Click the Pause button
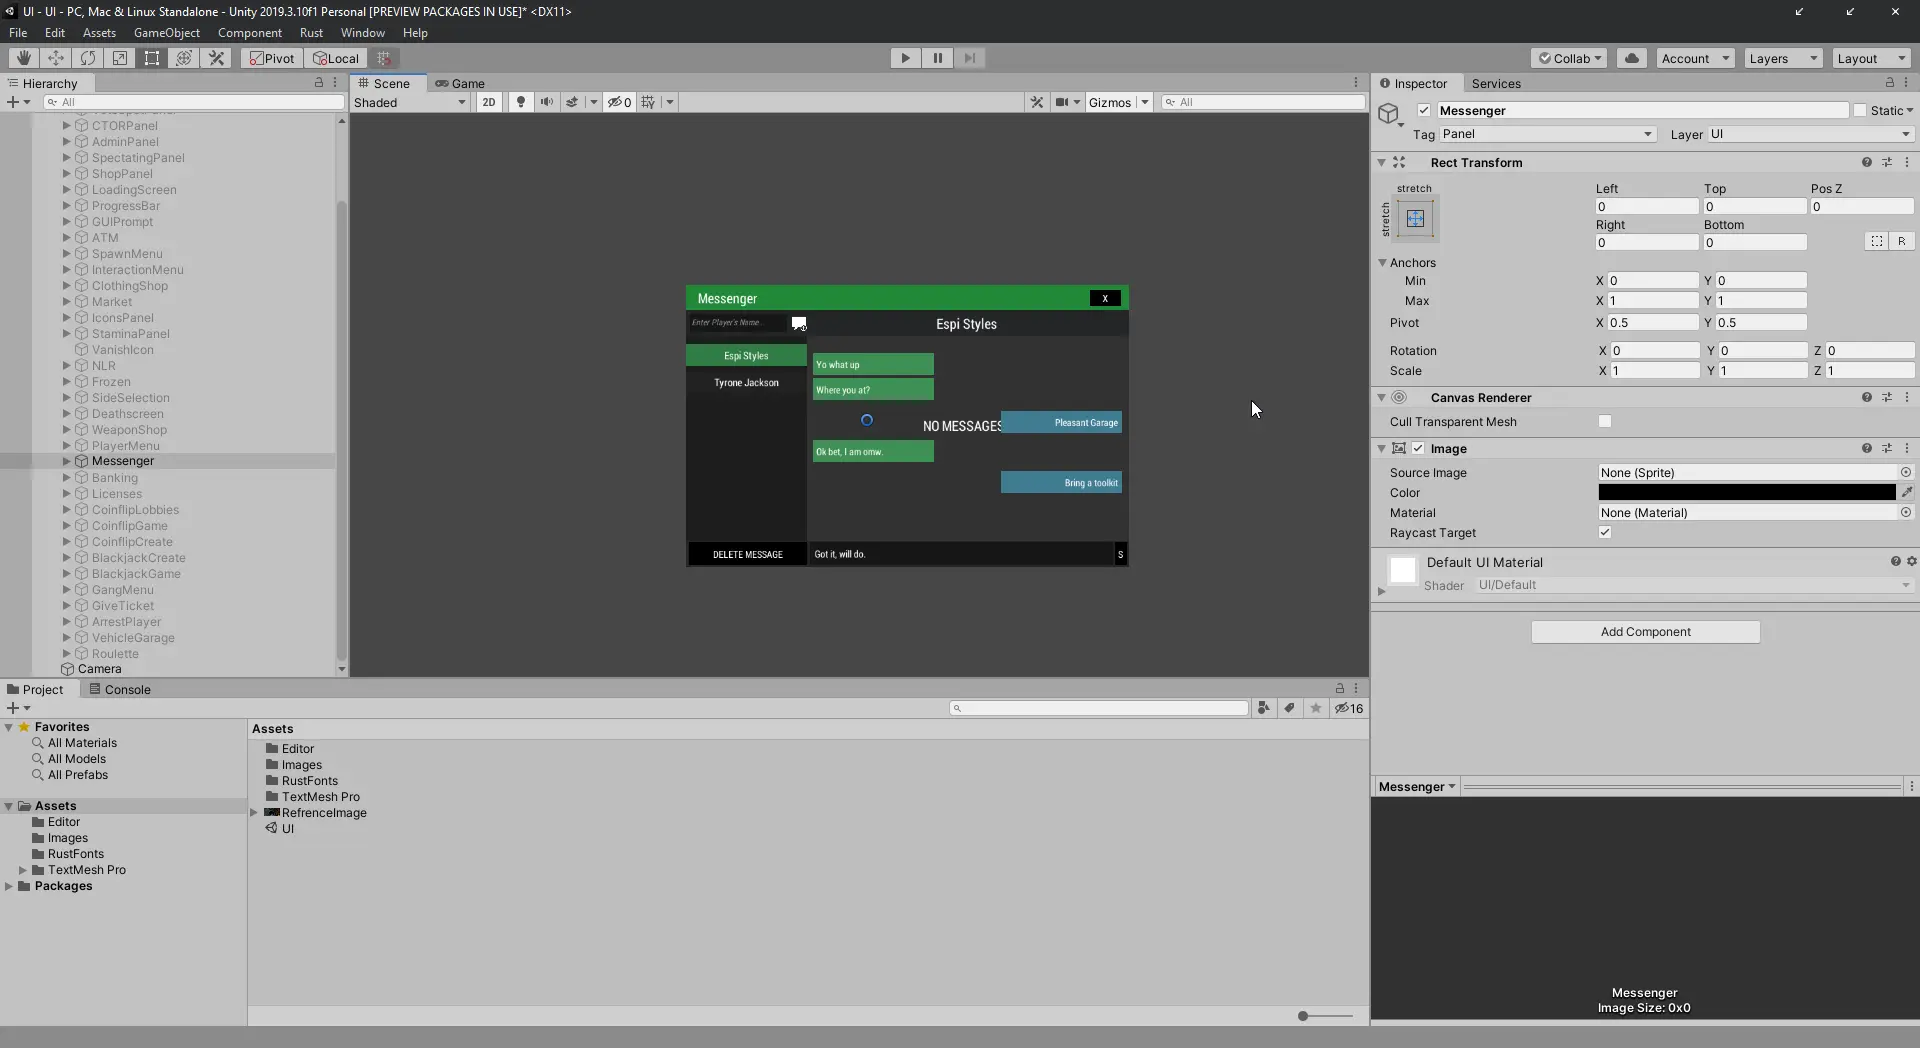 [x=937, y=58]
